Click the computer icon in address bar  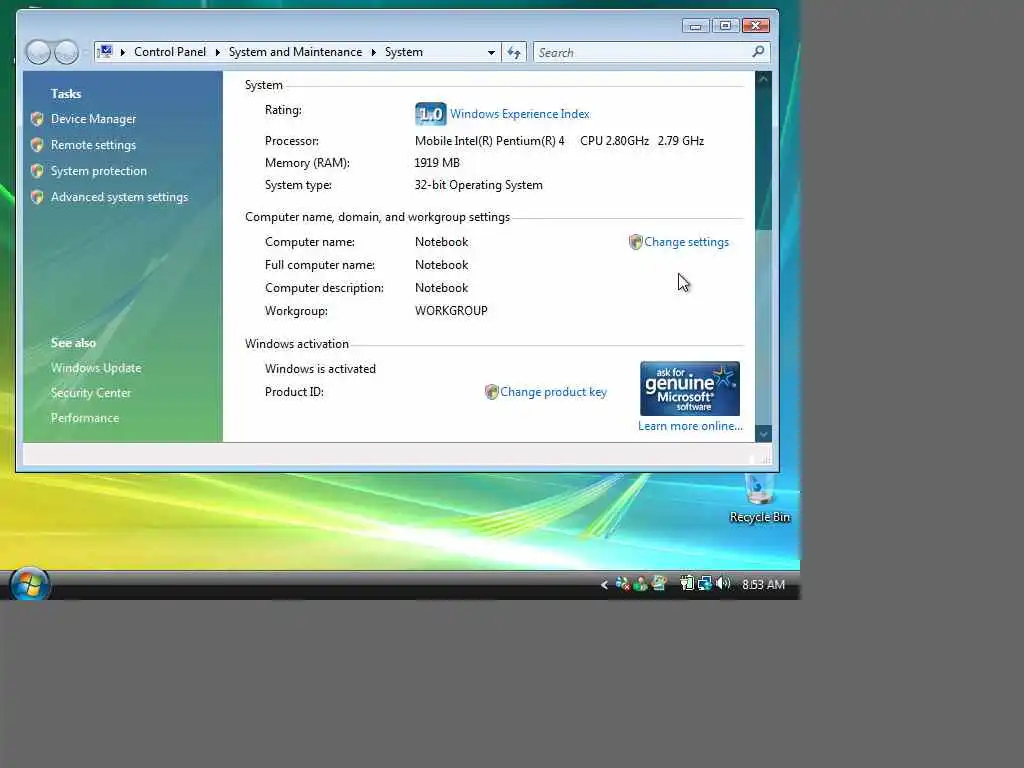pos(105,52)
